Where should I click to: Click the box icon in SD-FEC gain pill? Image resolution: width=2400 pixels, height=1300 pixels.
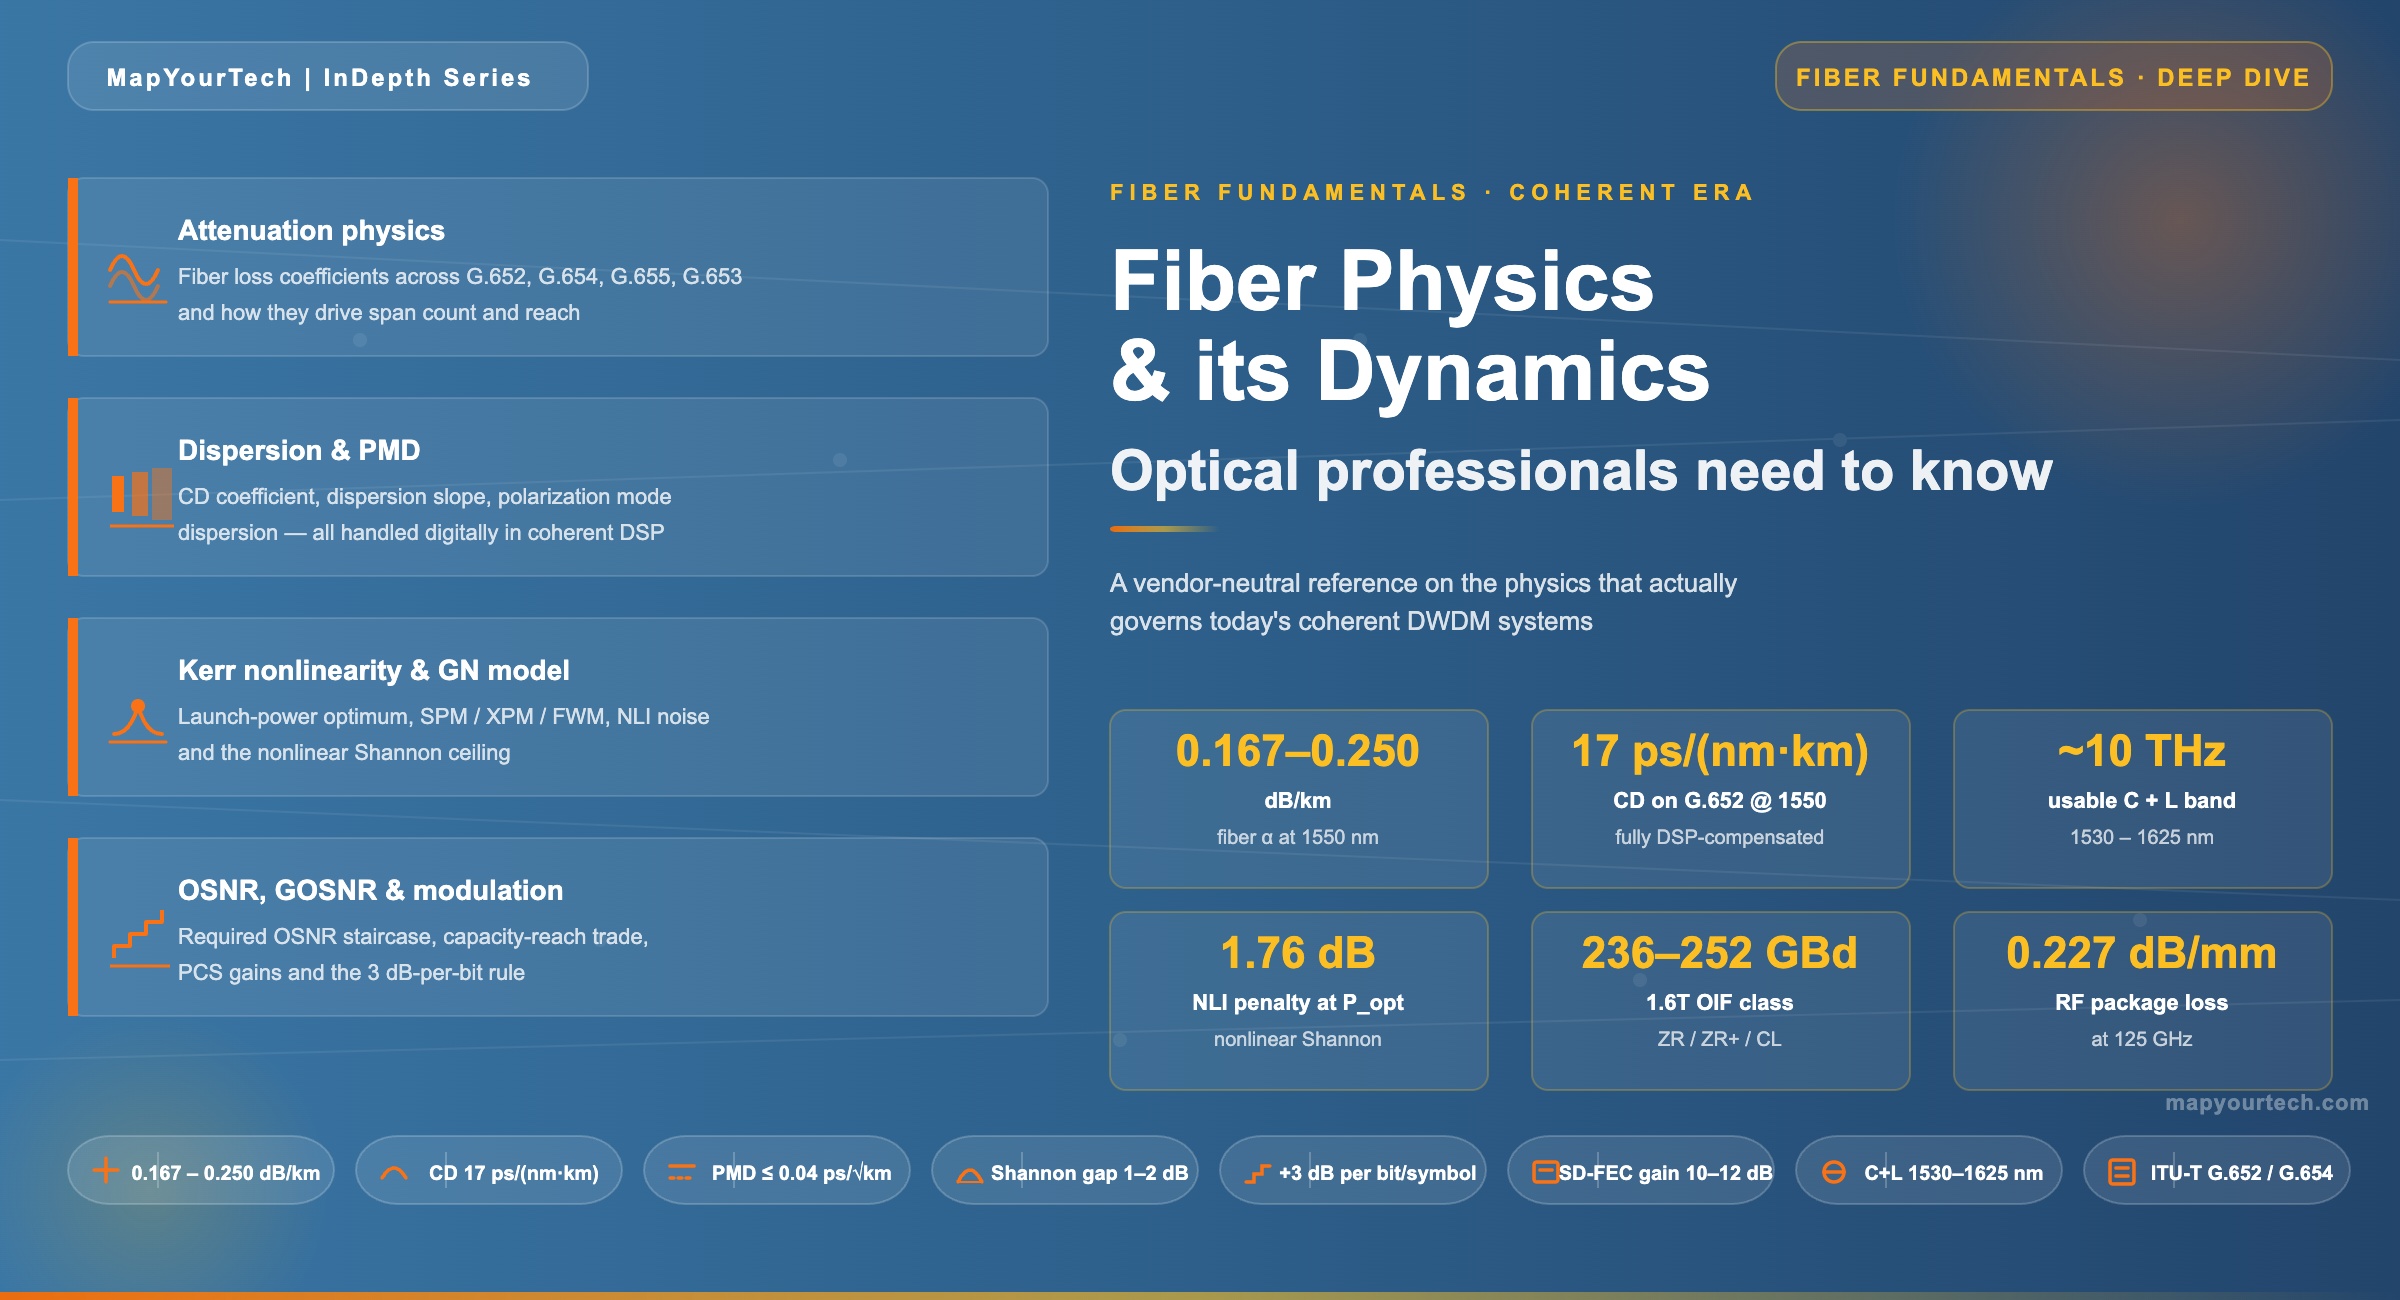(x=1545, y=1171)
